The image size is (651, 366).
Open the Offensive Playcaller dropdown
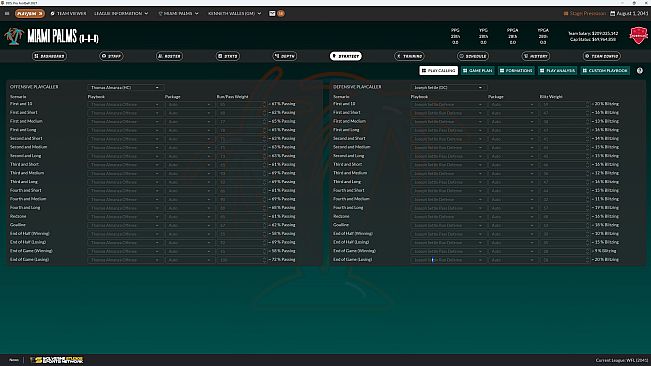(x=125, y=88)
